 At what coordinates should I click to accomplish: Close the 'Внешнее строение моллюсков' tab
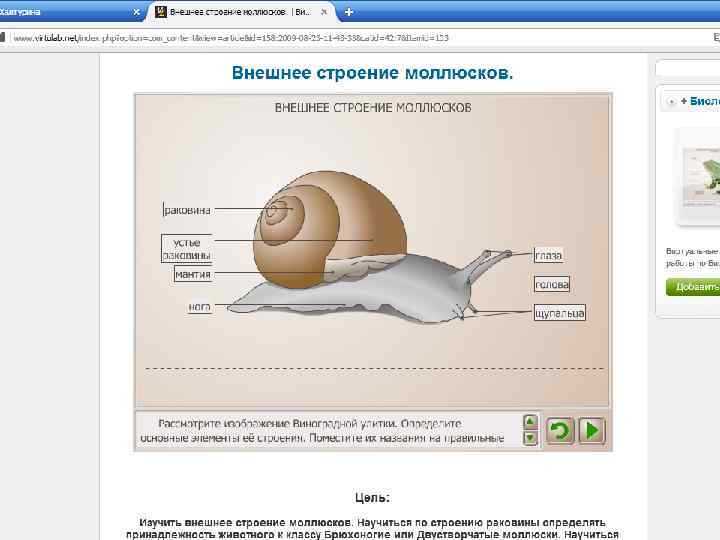pos(324,12)
